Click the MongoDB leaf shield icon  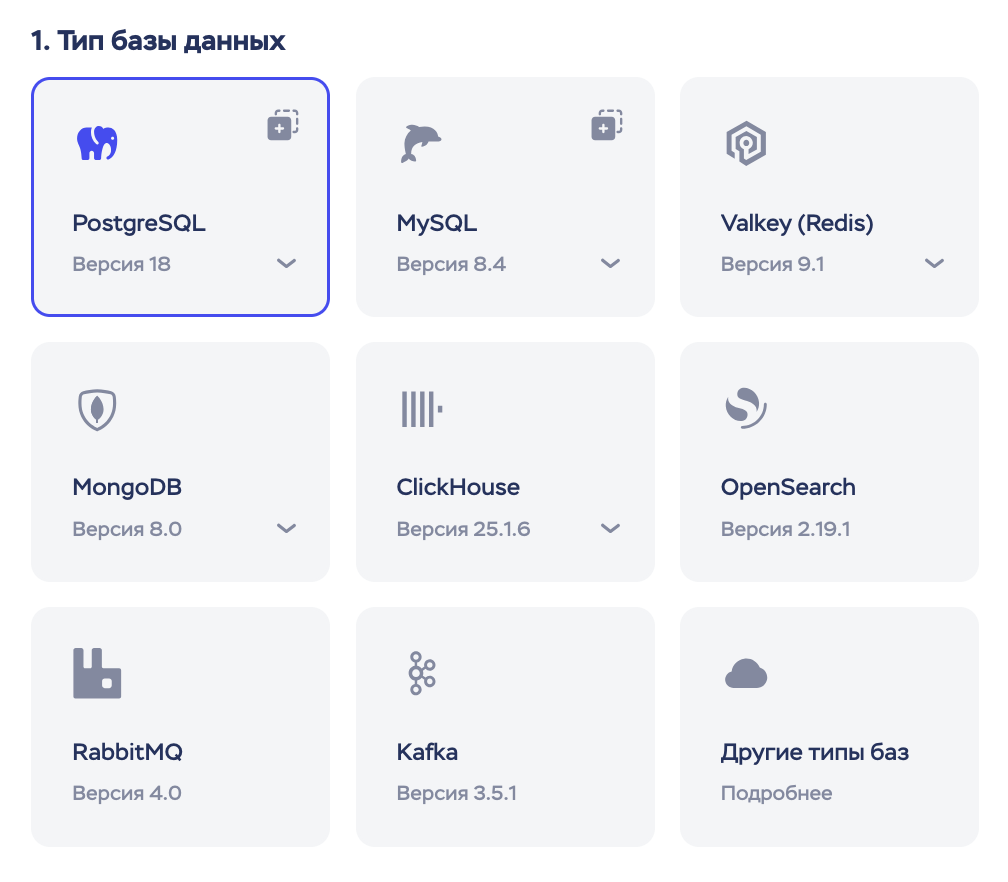[97, 410]
